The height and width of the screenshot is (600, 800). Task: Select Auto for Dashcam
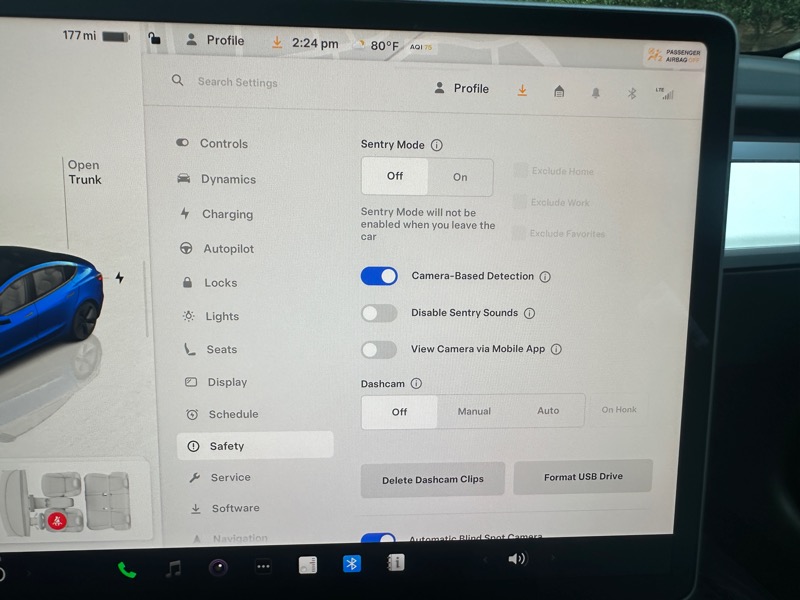pyautogui.click(x=548, y=411)
